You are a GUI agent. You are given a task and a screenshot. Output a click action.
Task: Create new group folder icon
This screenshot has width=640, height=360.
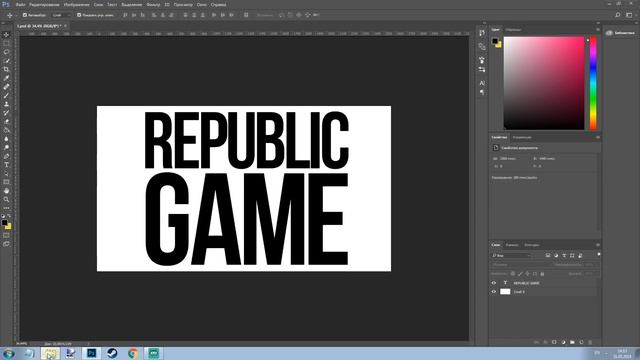pyautogui.click(x=572, y=342)
